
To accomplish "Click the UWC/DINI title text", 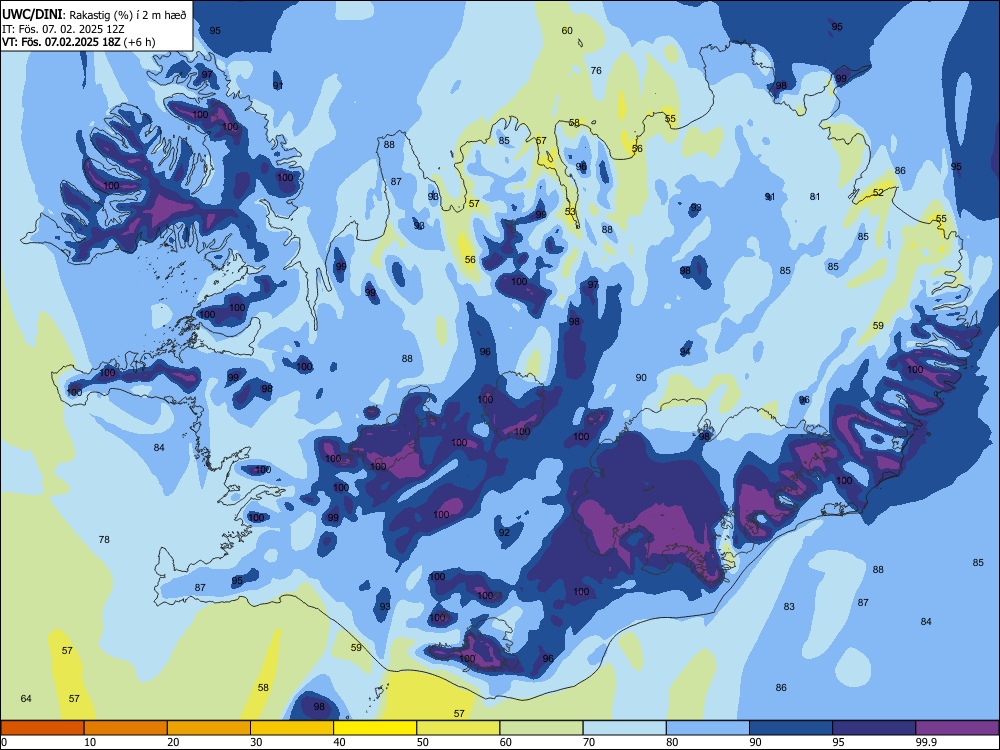I will (x=32, y=13).
